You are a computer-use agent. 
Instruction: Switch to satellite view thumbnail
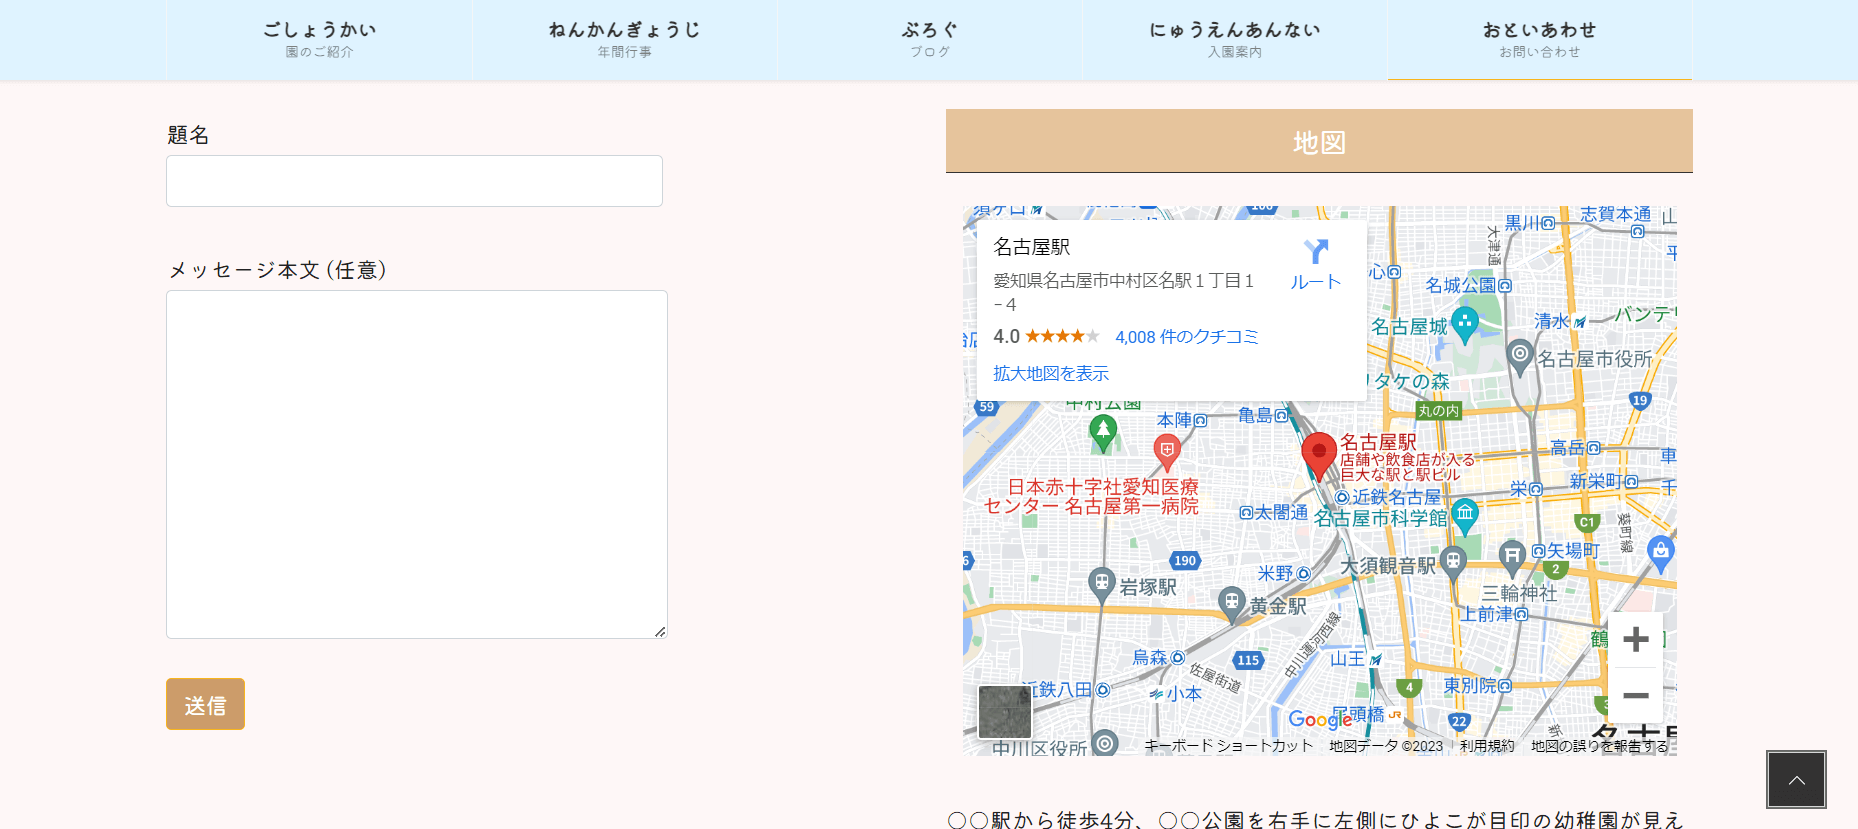[x=1005, y=712]
